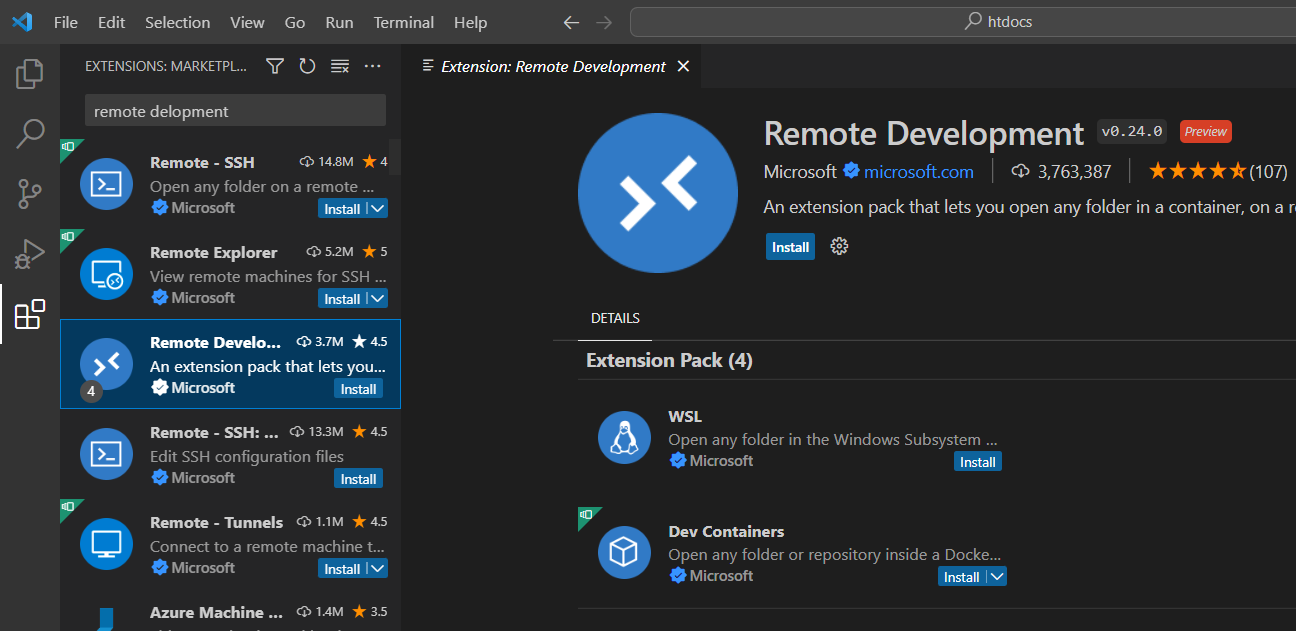Open the Run and Debug view
Screen dimensions: 1296x631
[x=30, y=254]
